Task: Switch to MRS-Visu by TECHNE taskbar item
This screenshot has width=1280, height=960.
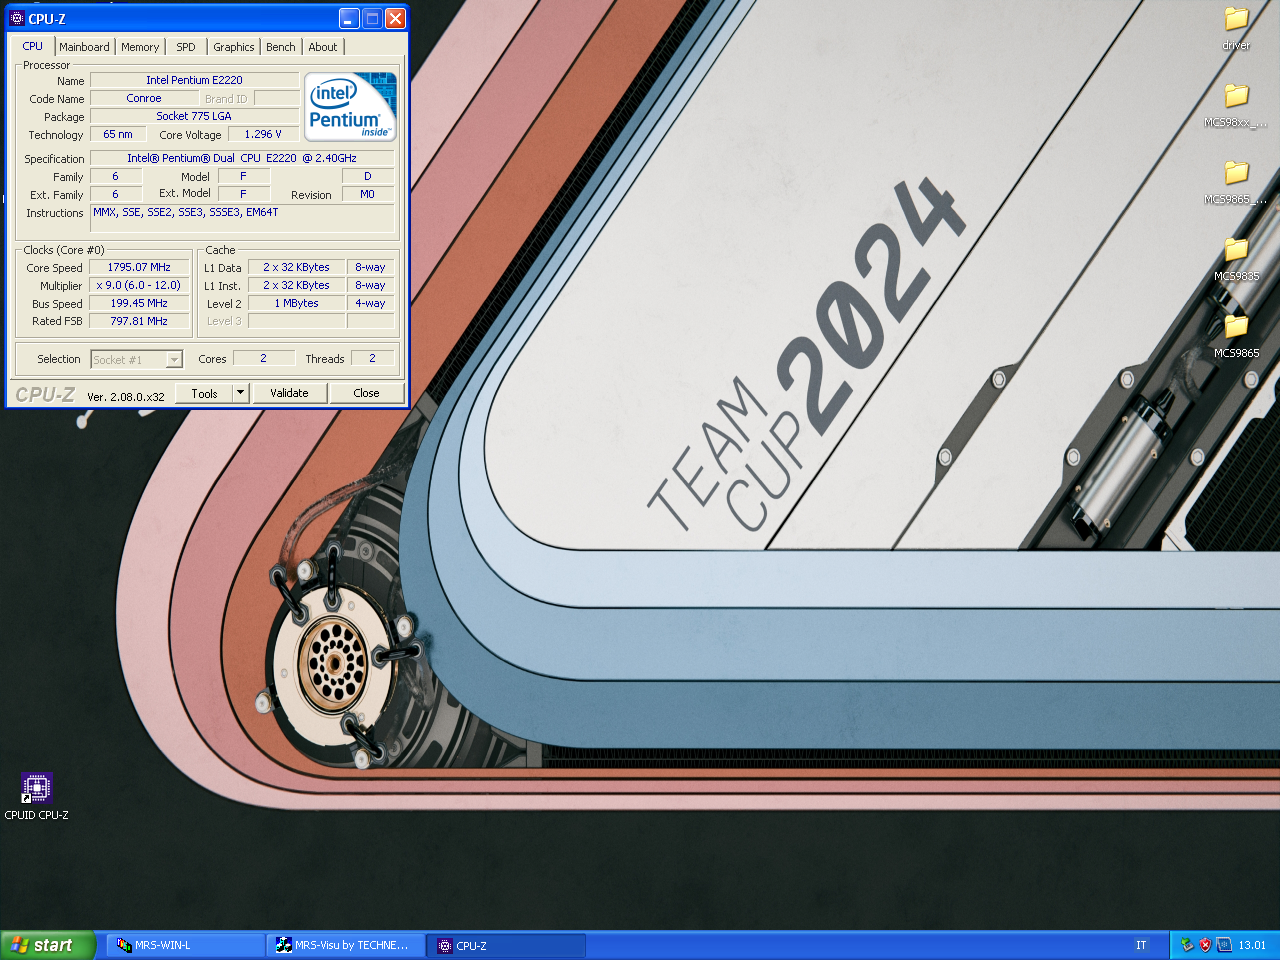Action: (346, 945)
